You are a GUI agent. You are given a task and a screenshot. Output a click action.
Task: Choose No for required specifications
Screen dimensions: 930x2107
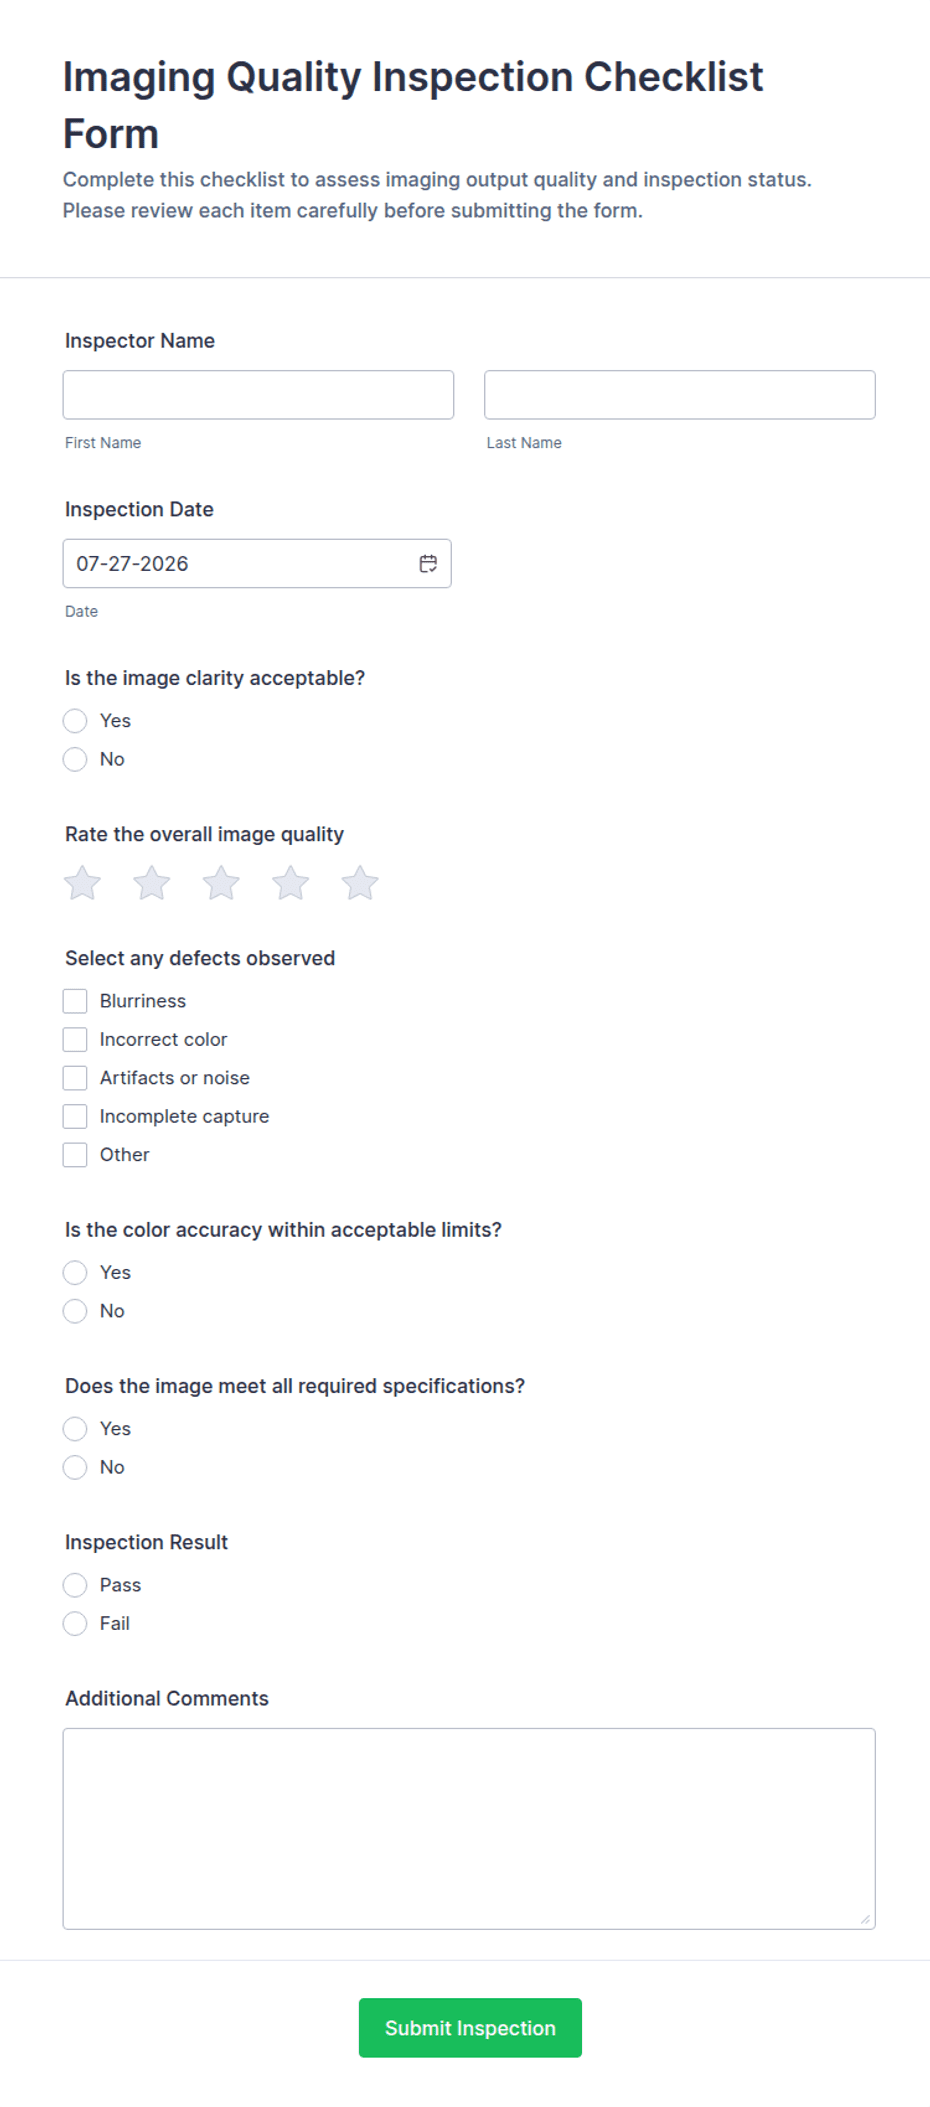pos(75,1467)
